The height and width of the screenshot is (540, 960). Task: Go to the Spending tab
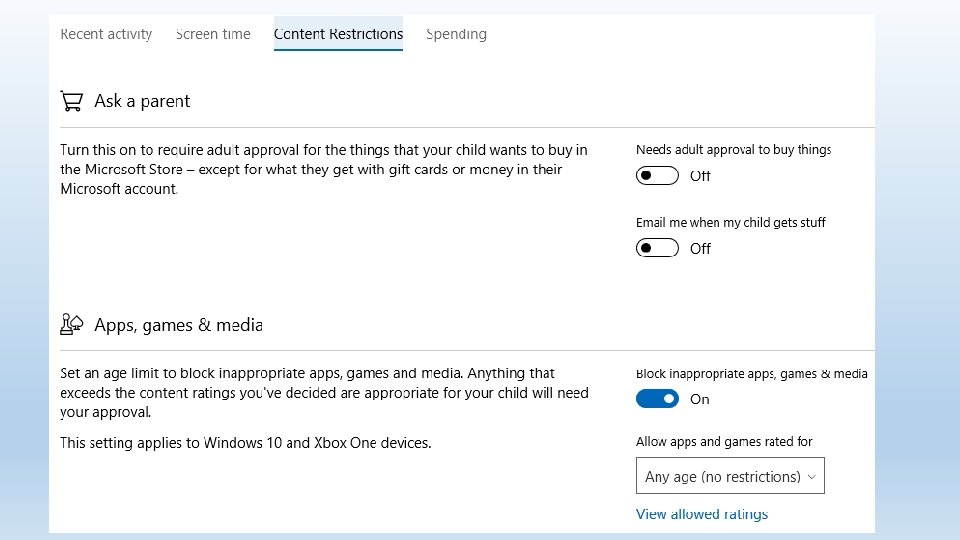(x=456, y=34)
